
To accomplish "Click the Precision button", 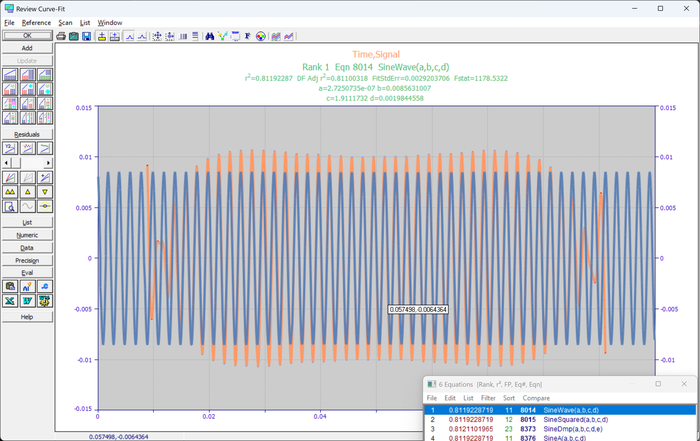I will point(27,260).
